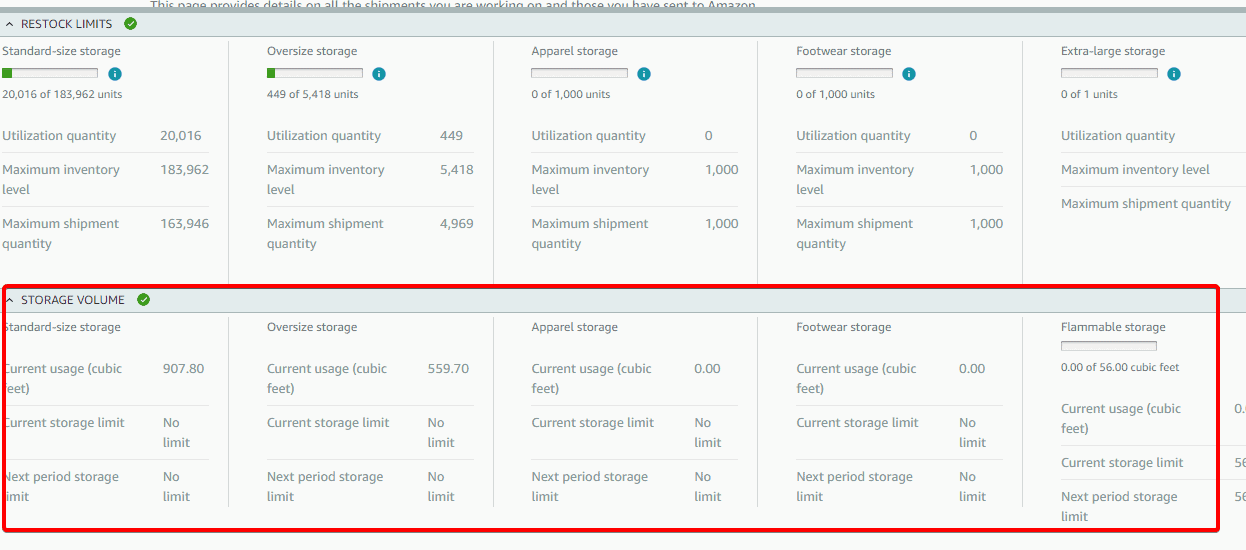Click the Apparel storage info icon
The width and height of the screenshot is (1246, 550).
click(644, 74)
